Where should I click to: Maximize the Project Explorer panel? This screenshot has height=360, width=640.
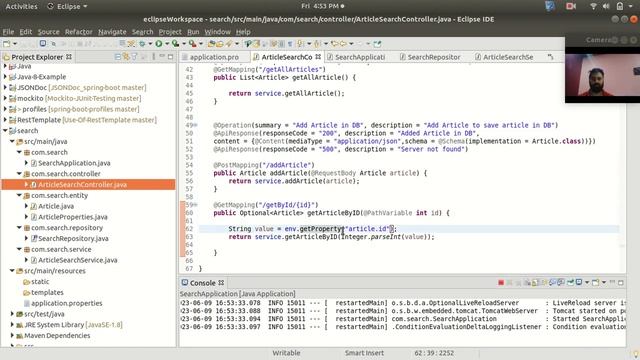(171, 57)
